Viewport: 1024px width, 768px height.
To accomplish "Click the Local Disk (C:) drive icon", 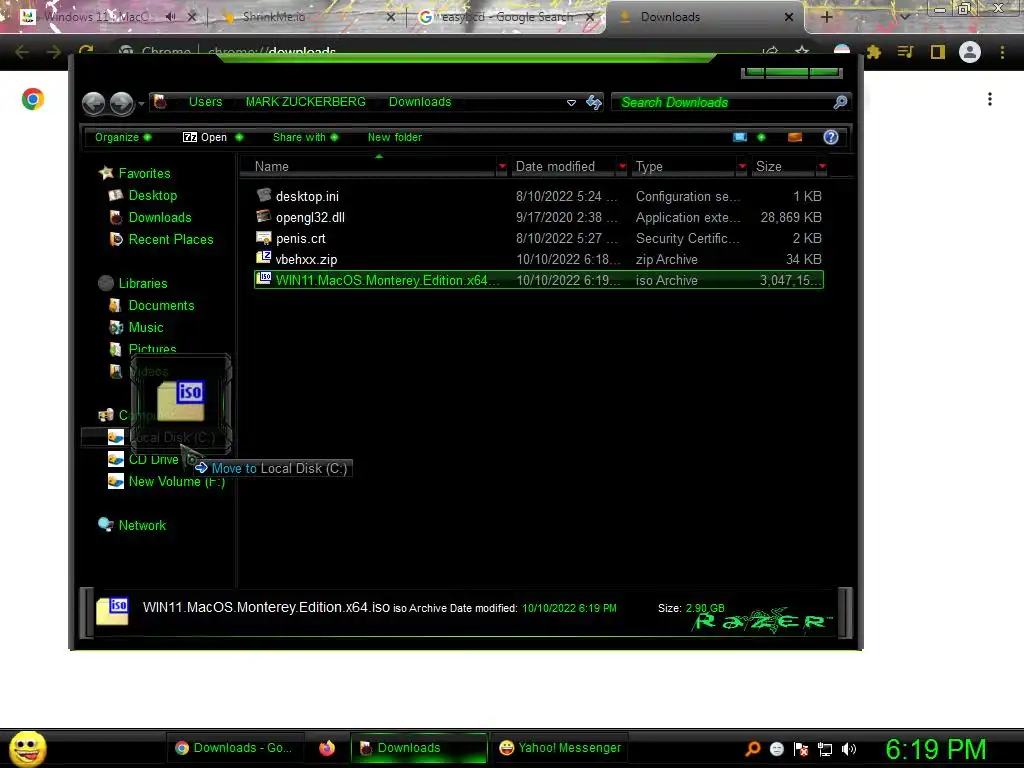I will 116,438.
